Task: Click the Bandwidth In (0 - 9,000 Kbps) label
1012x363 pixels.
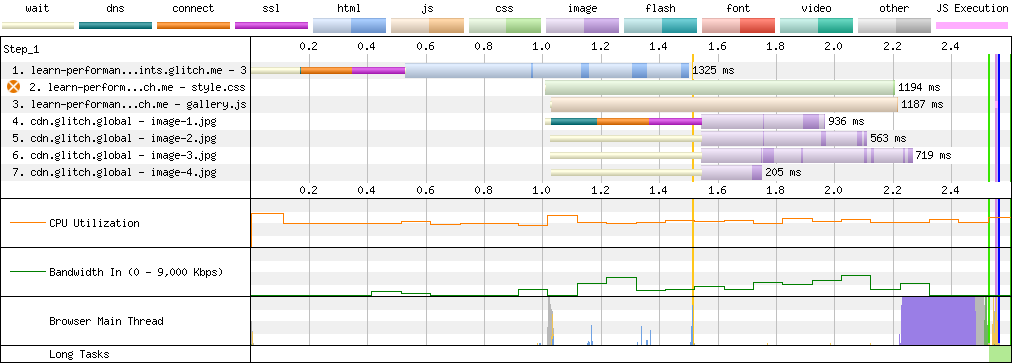Action: [136, 272]
